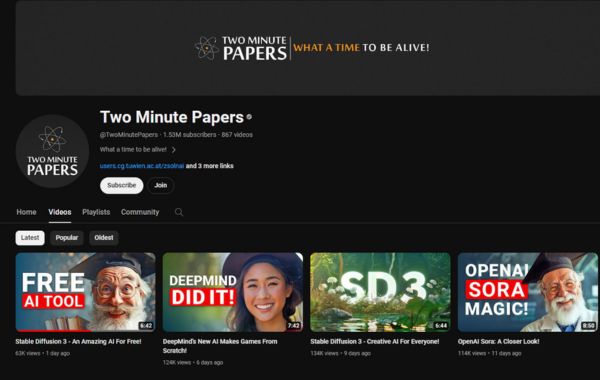Sort videos by Latest
Image resolution: width=600 pixels, height=380 pixels.
[30, 238]
